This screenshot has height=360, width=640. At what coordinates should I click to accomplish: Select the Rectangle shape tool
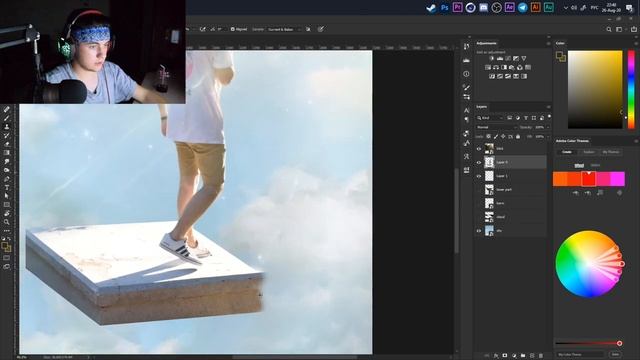[7, 204]
